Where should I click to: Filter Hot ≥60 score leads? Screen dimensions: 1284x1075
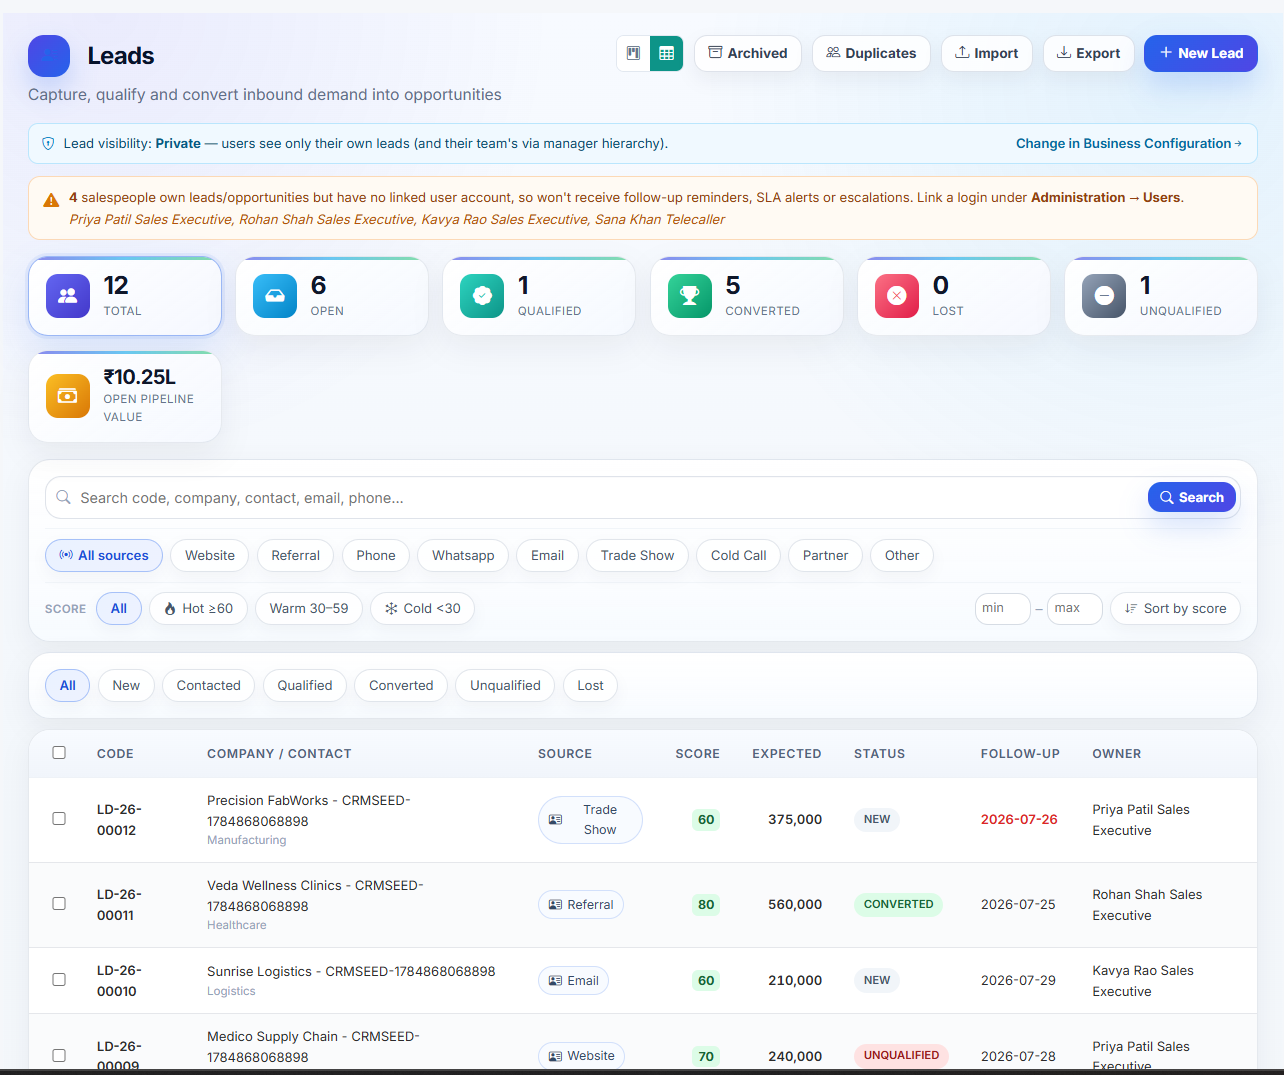198,608
